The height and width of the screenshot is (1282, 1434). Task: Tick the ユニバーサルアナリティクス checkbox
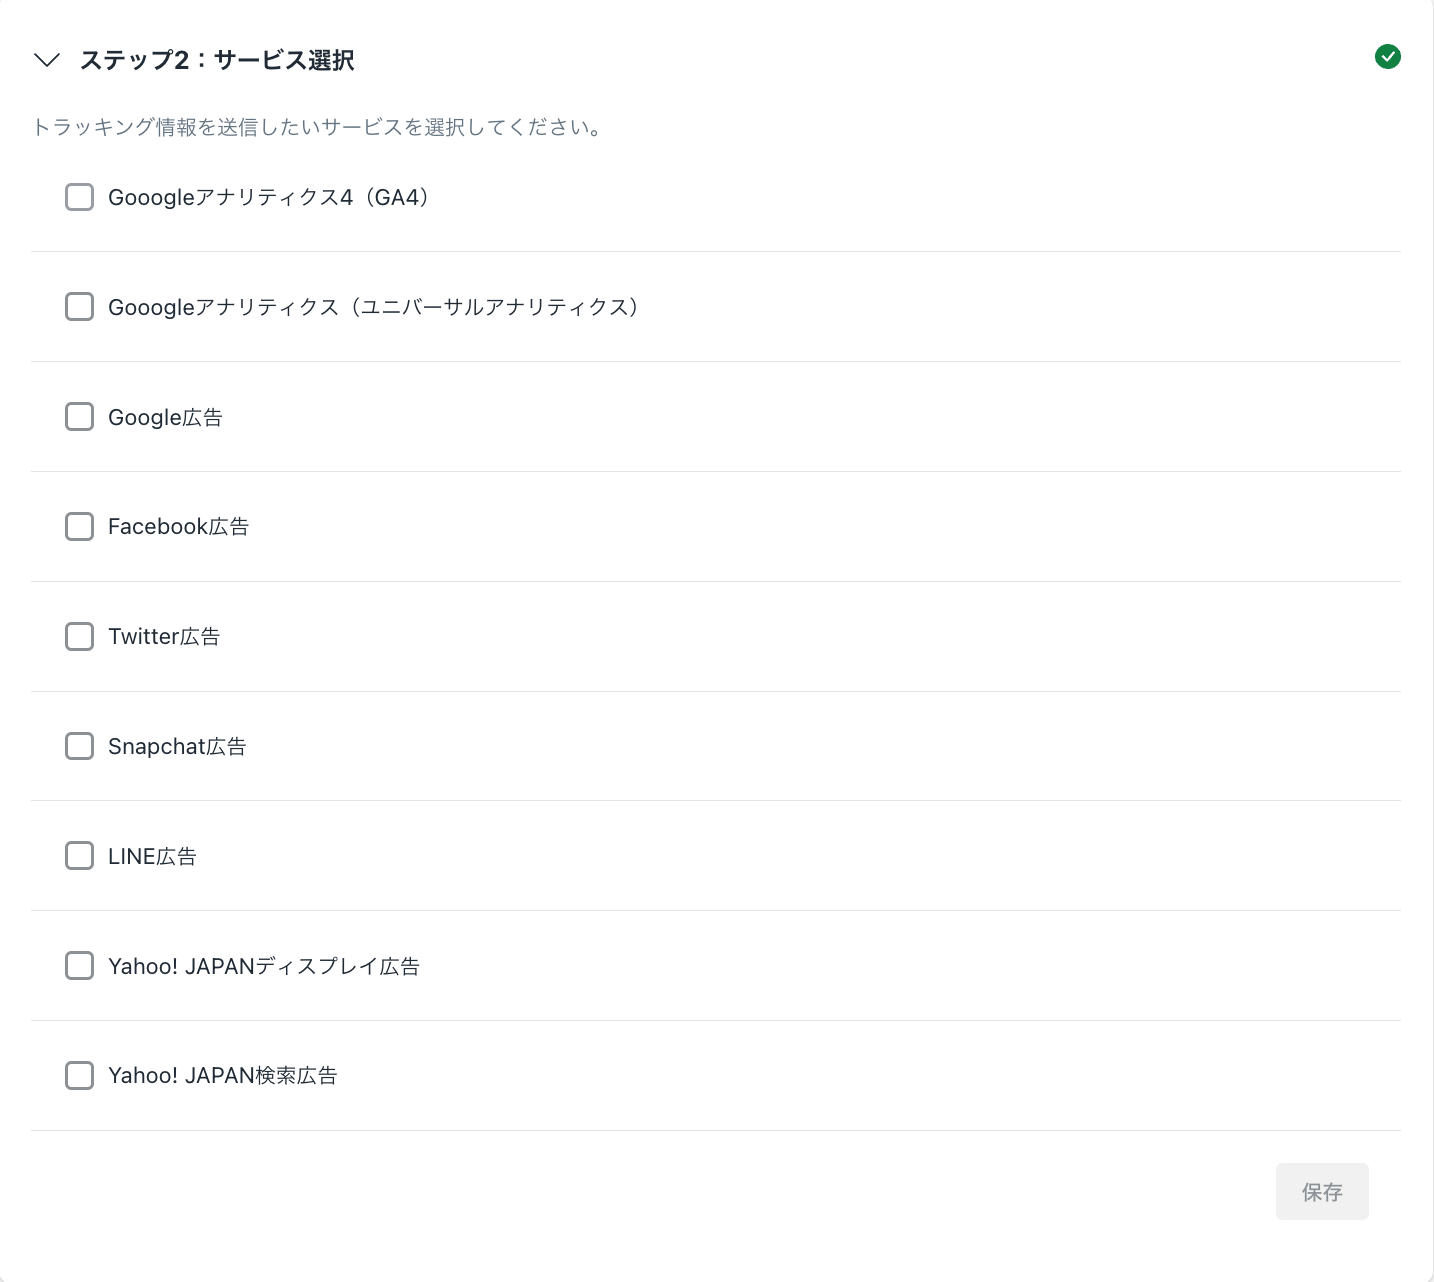pyautogui.click(x=79, y=307)
